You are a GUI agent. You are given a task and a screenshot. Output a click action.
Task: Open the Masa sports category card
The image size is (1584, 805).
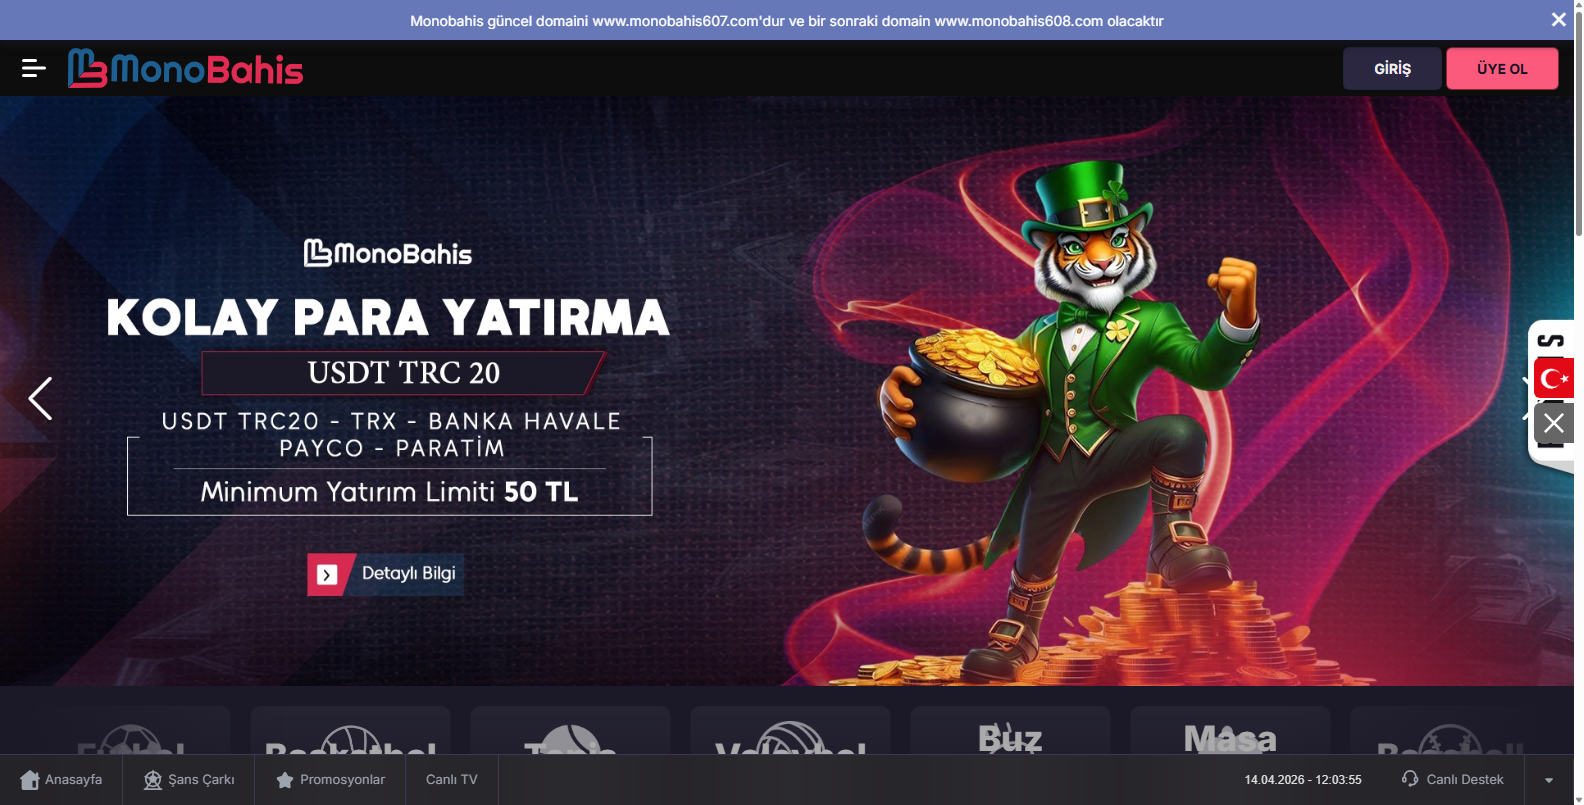1230,731
